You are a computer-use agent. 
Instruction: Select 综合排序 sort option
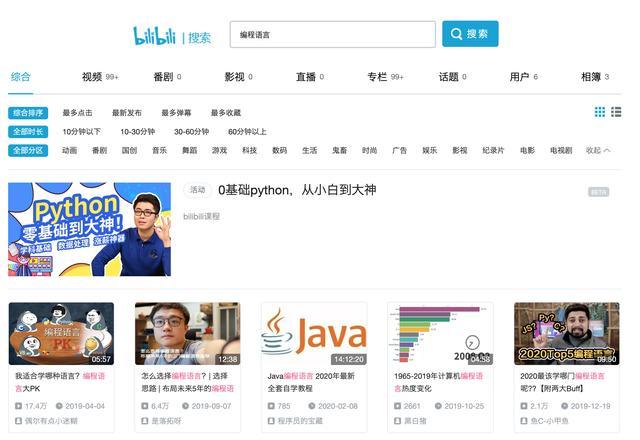[x=28, y=113]
